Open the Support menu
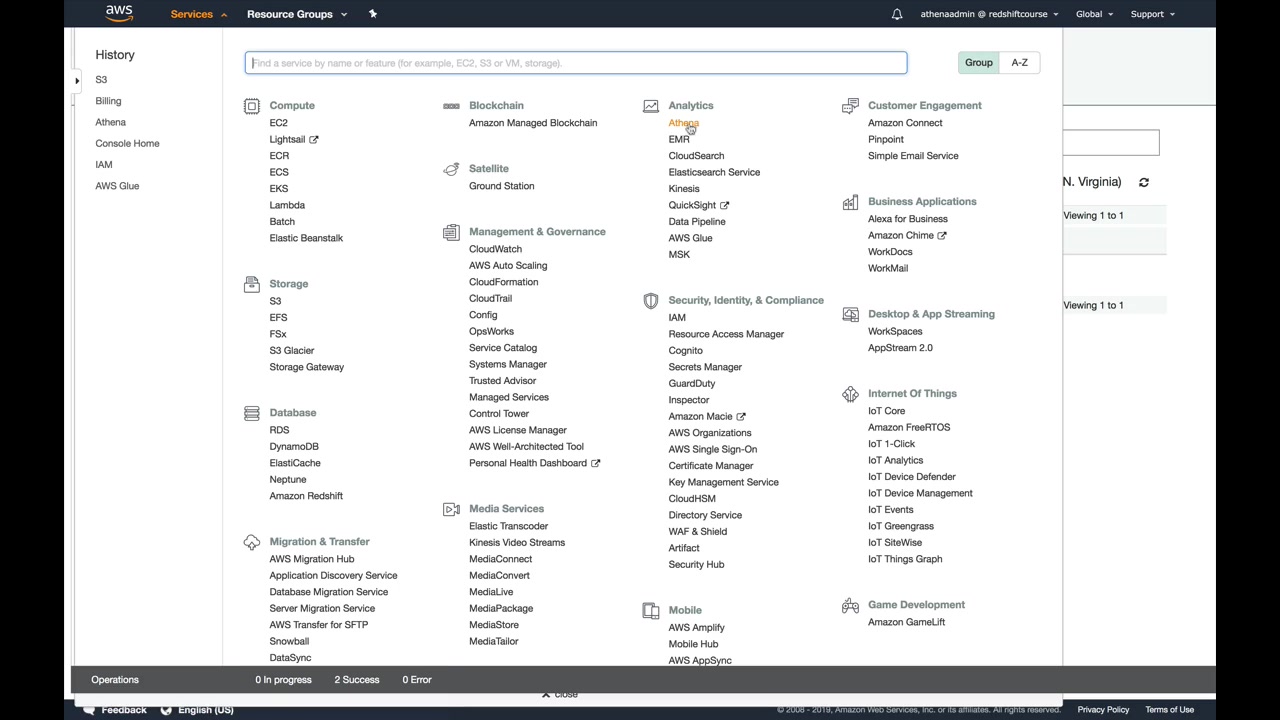 pos(1152,14)
